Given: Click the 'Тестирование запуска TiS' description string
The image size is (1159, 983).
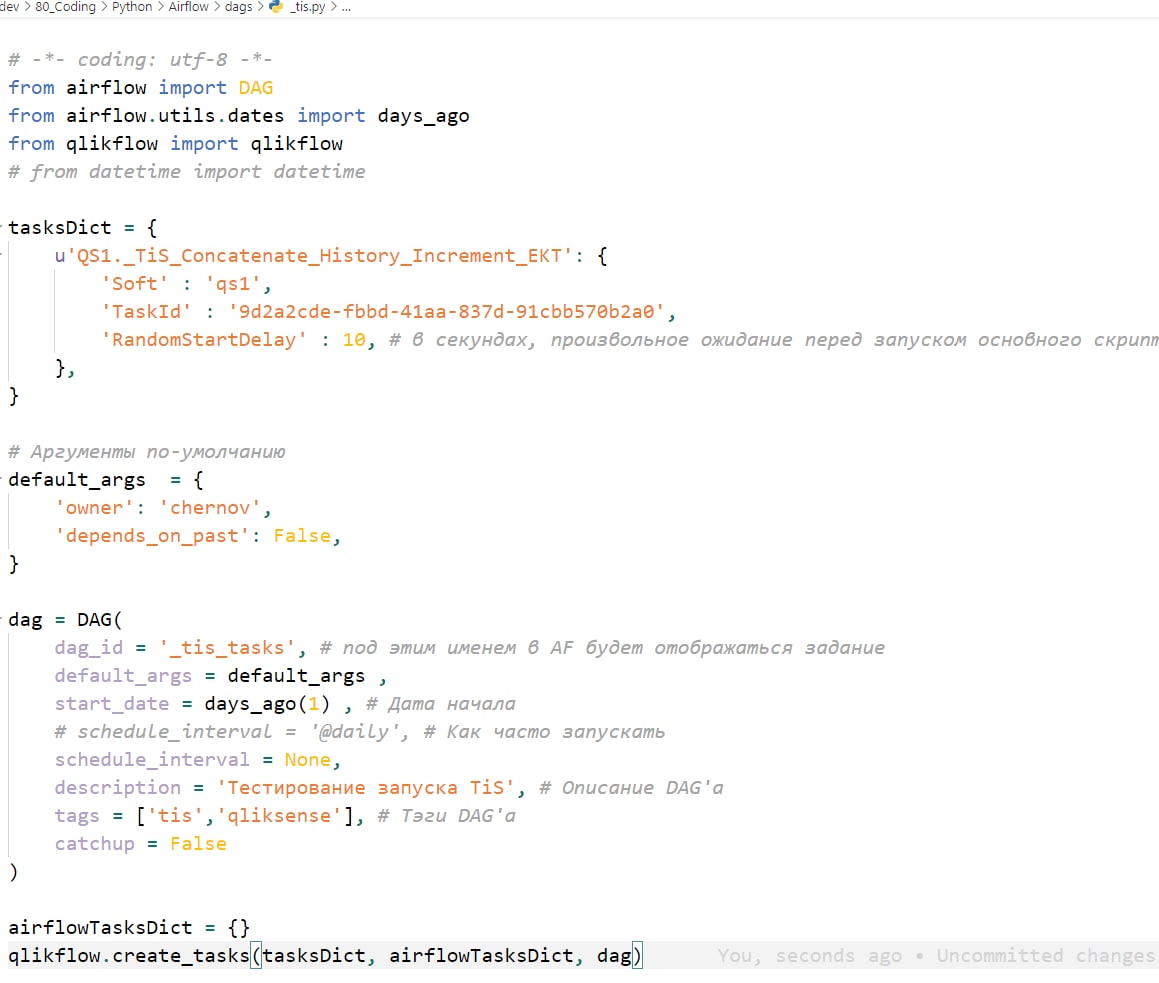Looking at the screenshot, I should 365,788.
